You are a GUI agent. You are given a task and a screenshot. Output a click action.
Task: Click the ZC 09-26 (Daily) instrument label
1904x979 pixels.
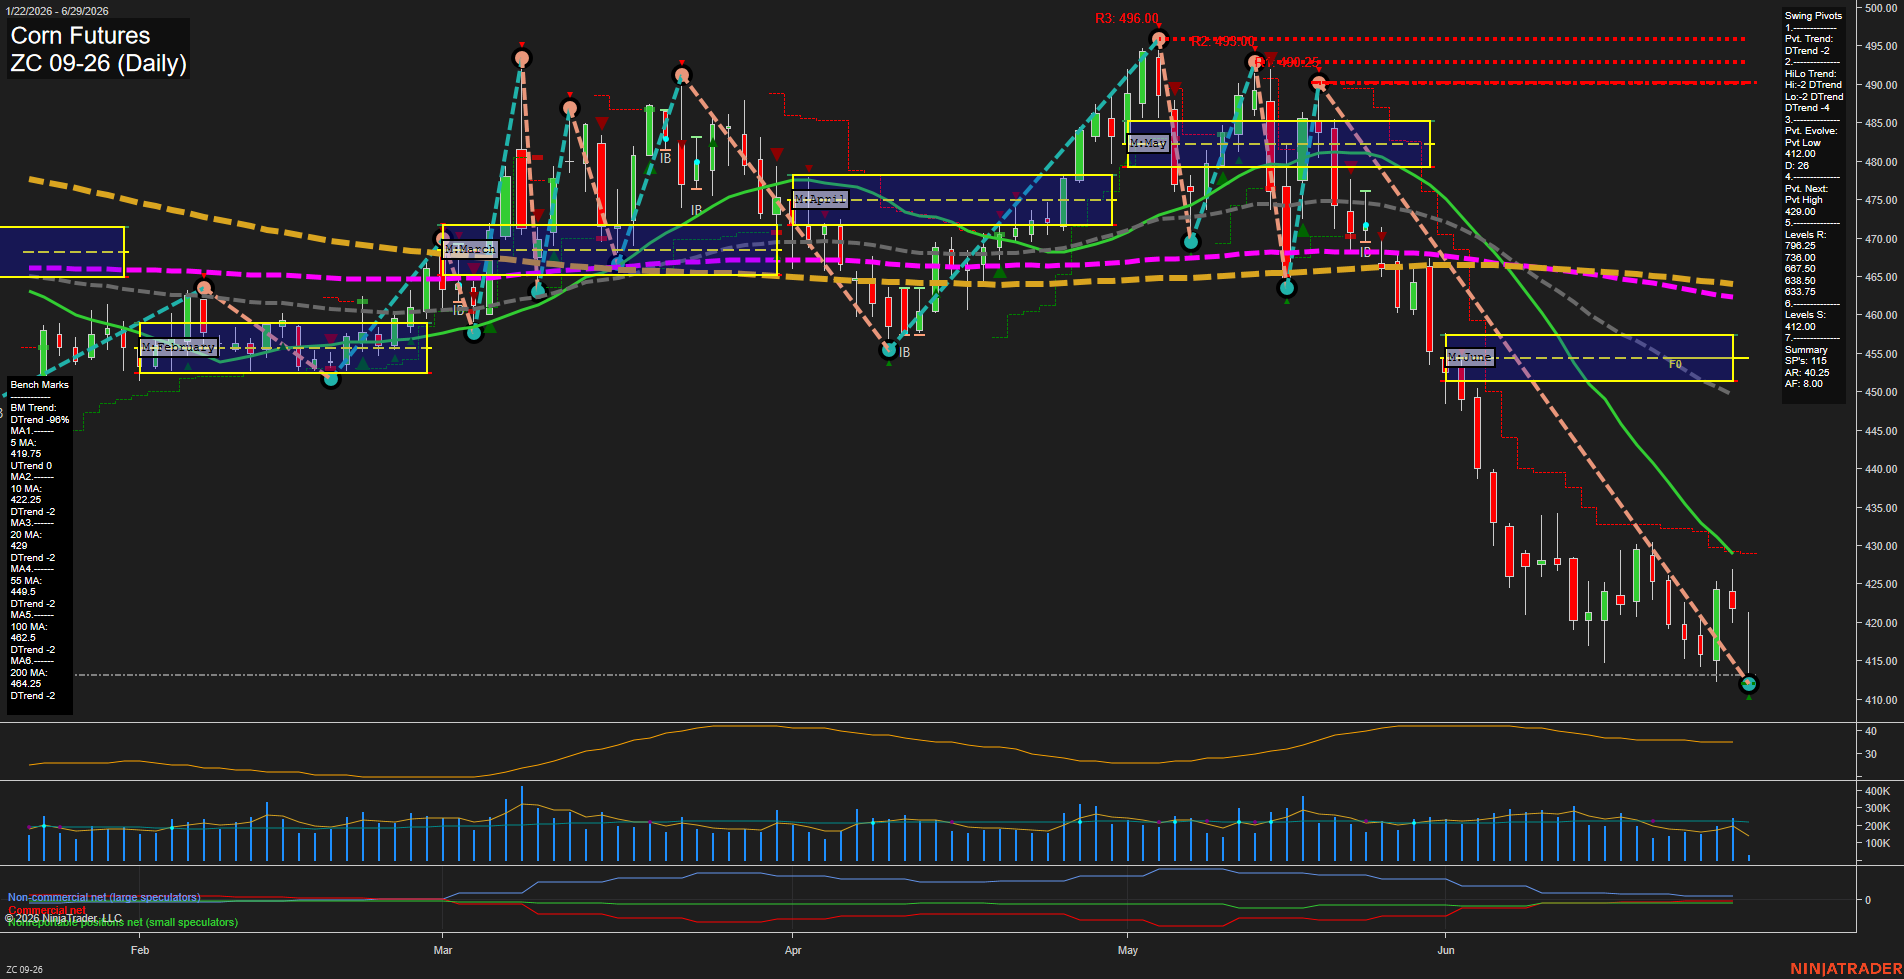(x=98, y=64)
